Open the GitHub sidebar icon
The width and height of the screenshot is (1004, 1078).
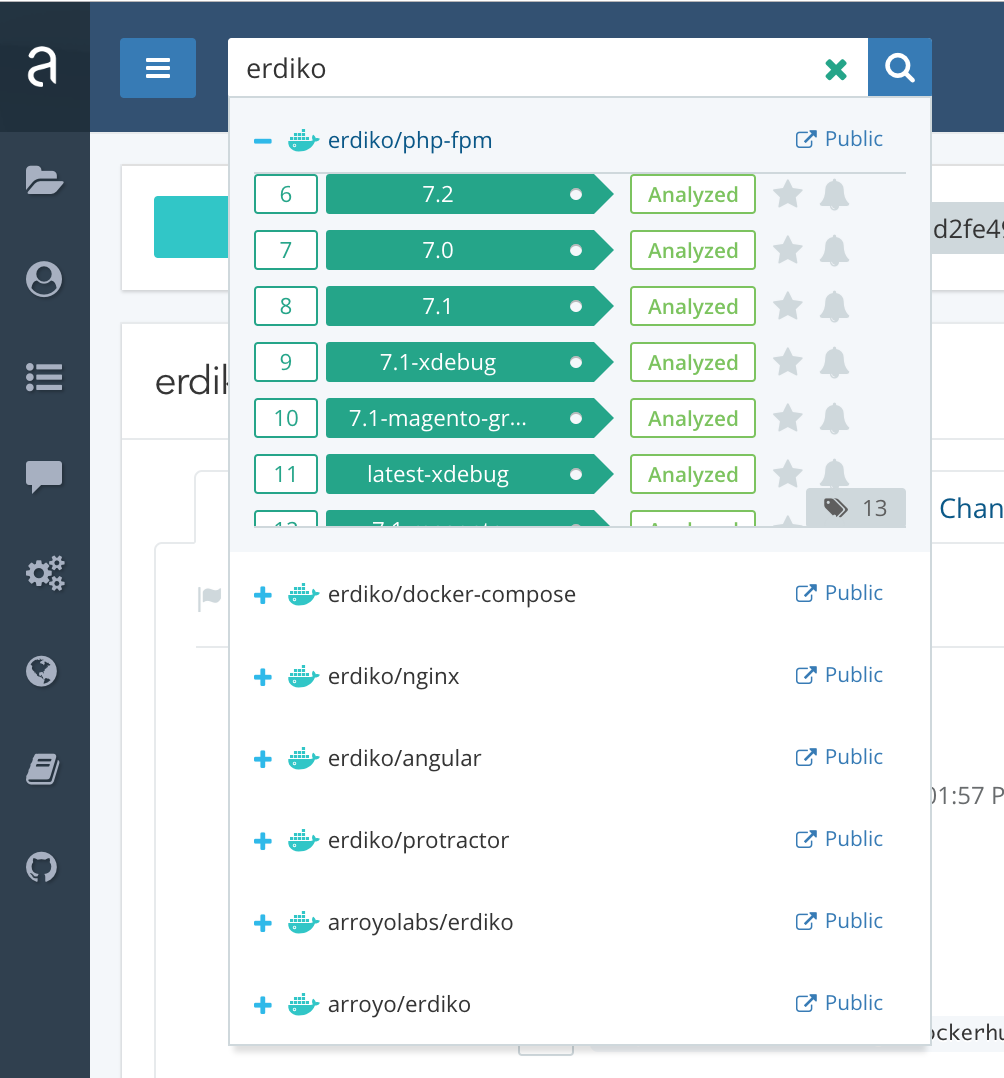click(x=42, y=868)
